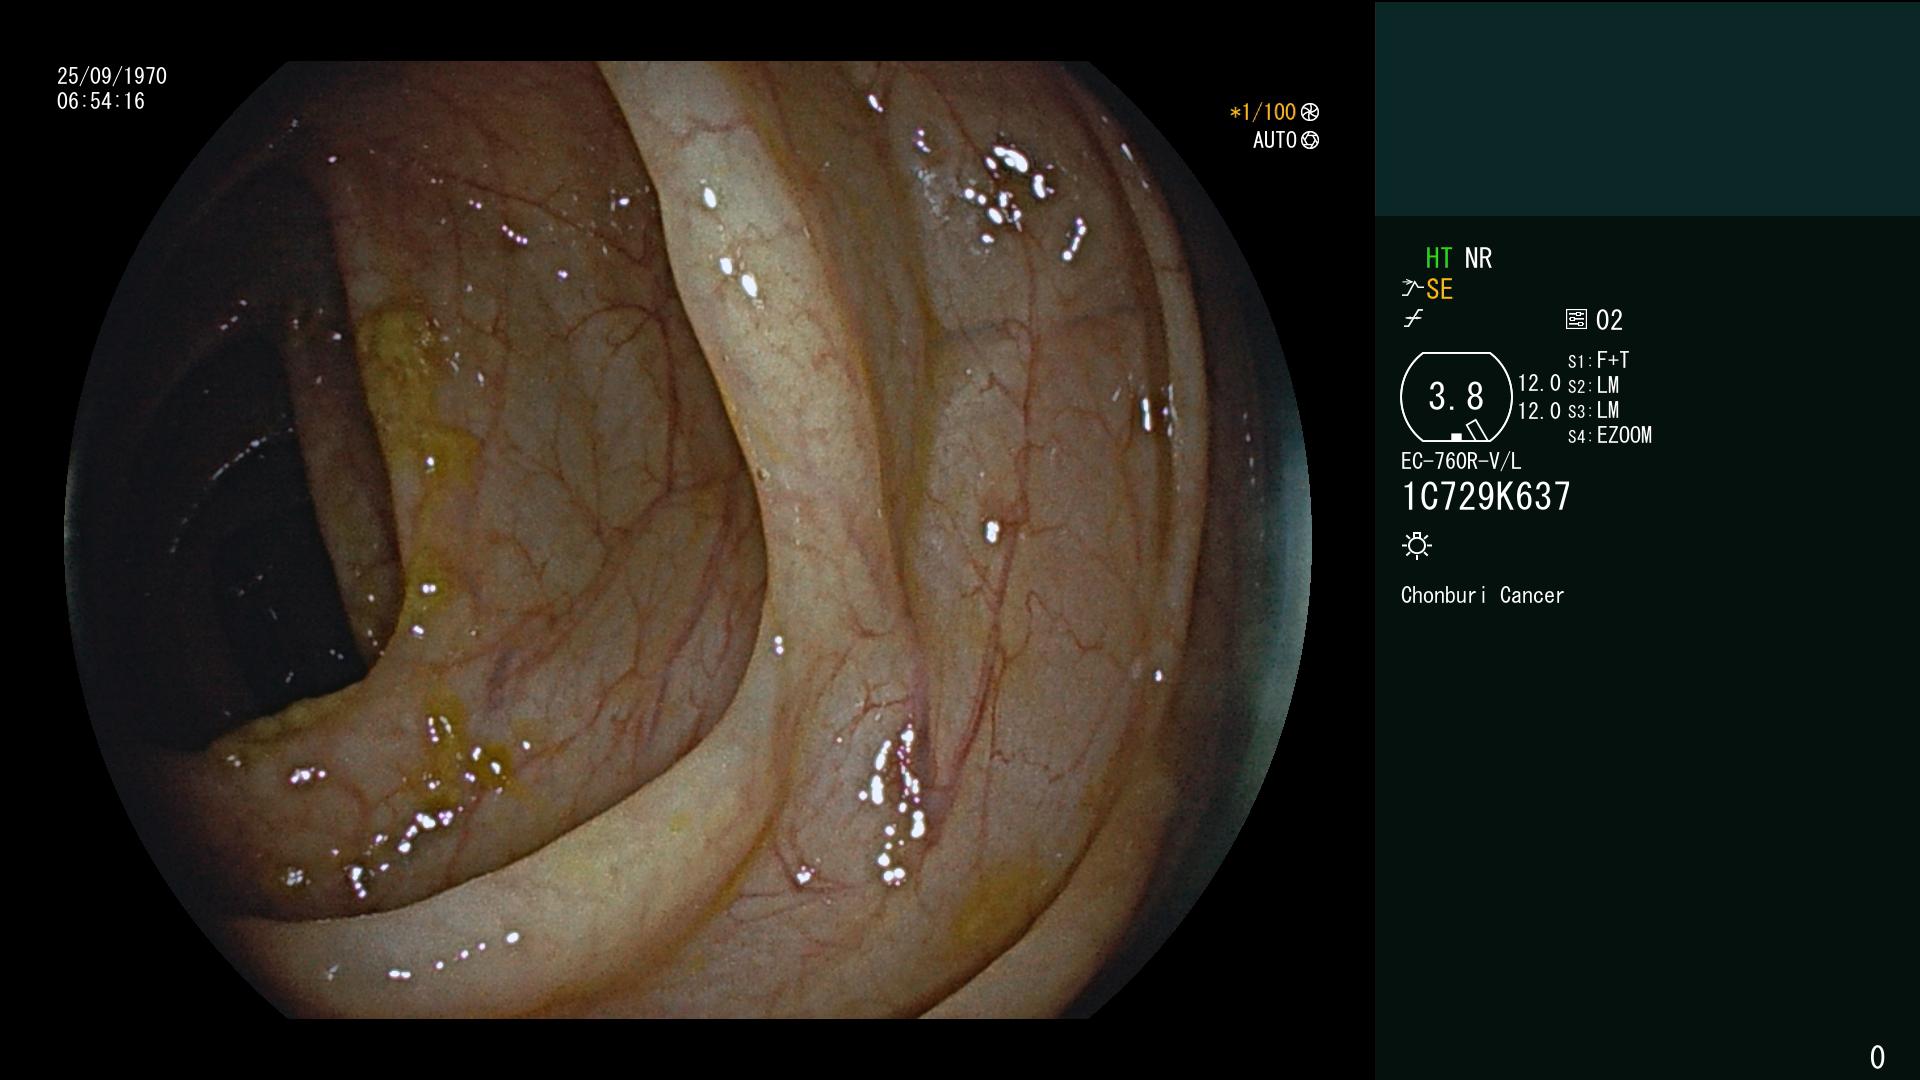Screen dimensions: 1920x1080
Task: Click the orange SE enhancement label
Action: coord(1439,290)
